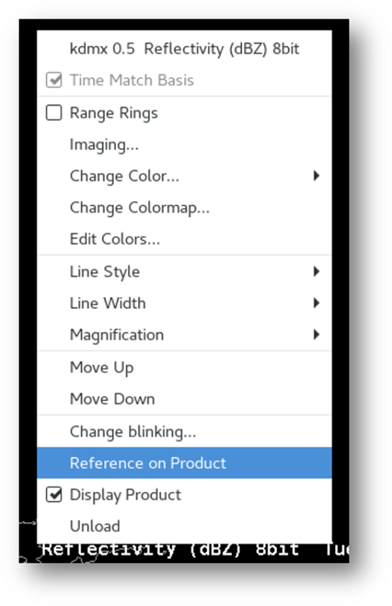Viewport: 392px width, 606px height.
Task: Toggle the Range Rings checkbox
Action: click(x=54, y=113)
